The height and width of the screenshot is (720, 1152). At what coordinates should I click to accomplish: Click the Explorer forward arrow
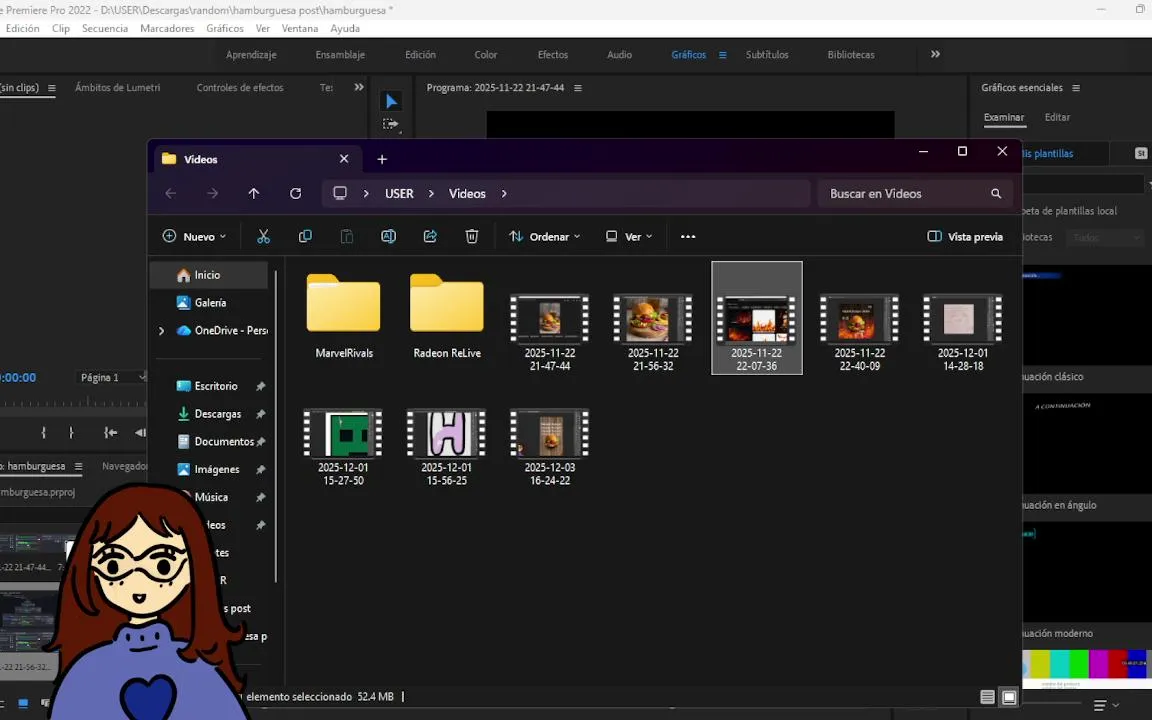click(x=212, y=194)
